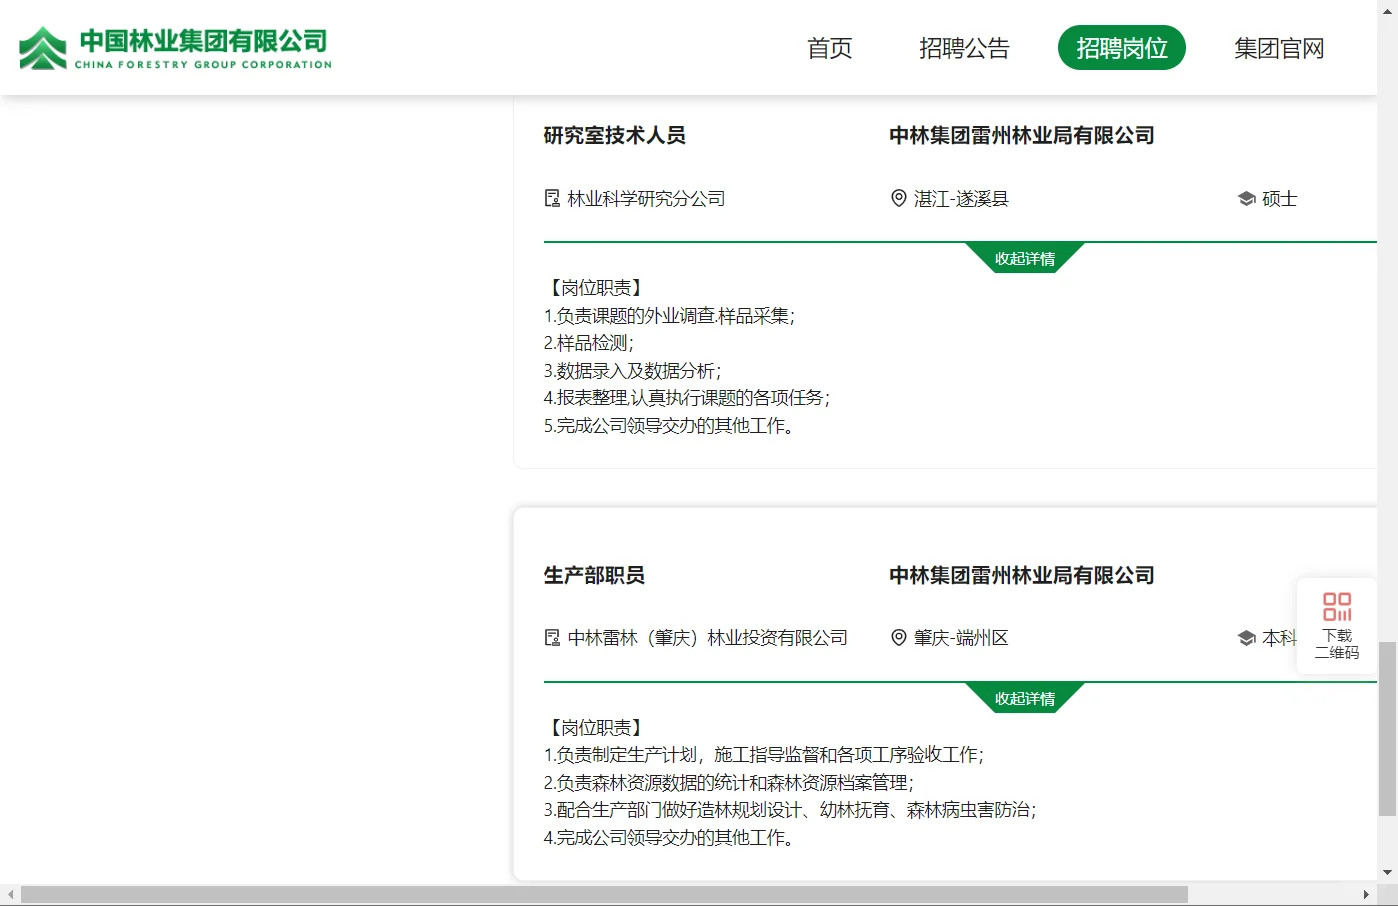Click the 下载二维码 QR code button
The width and height of the screenshot is (1398, 906).
[x=1337, y=625]
